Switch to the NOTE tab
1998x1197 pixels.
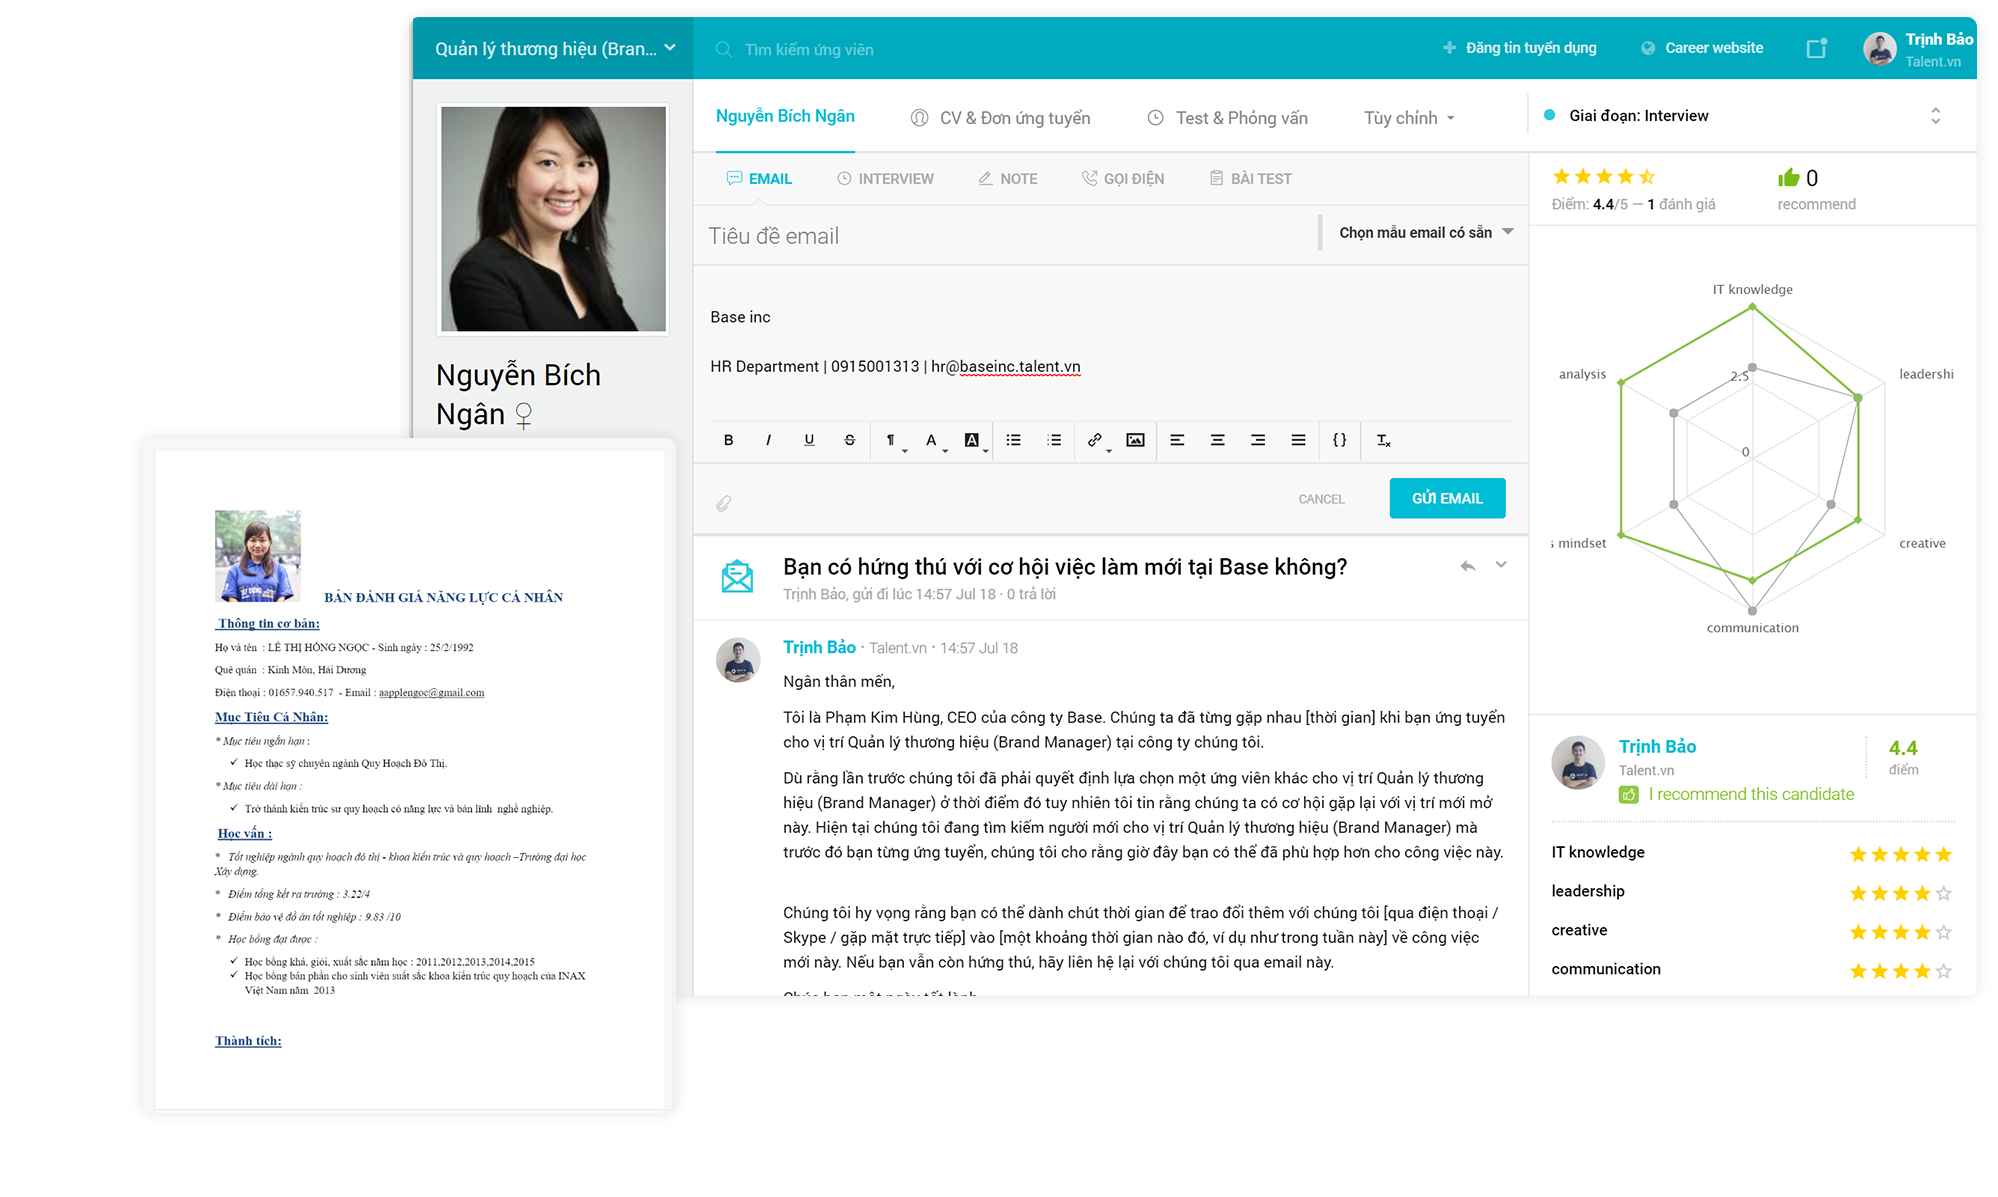click(1008, 178)
